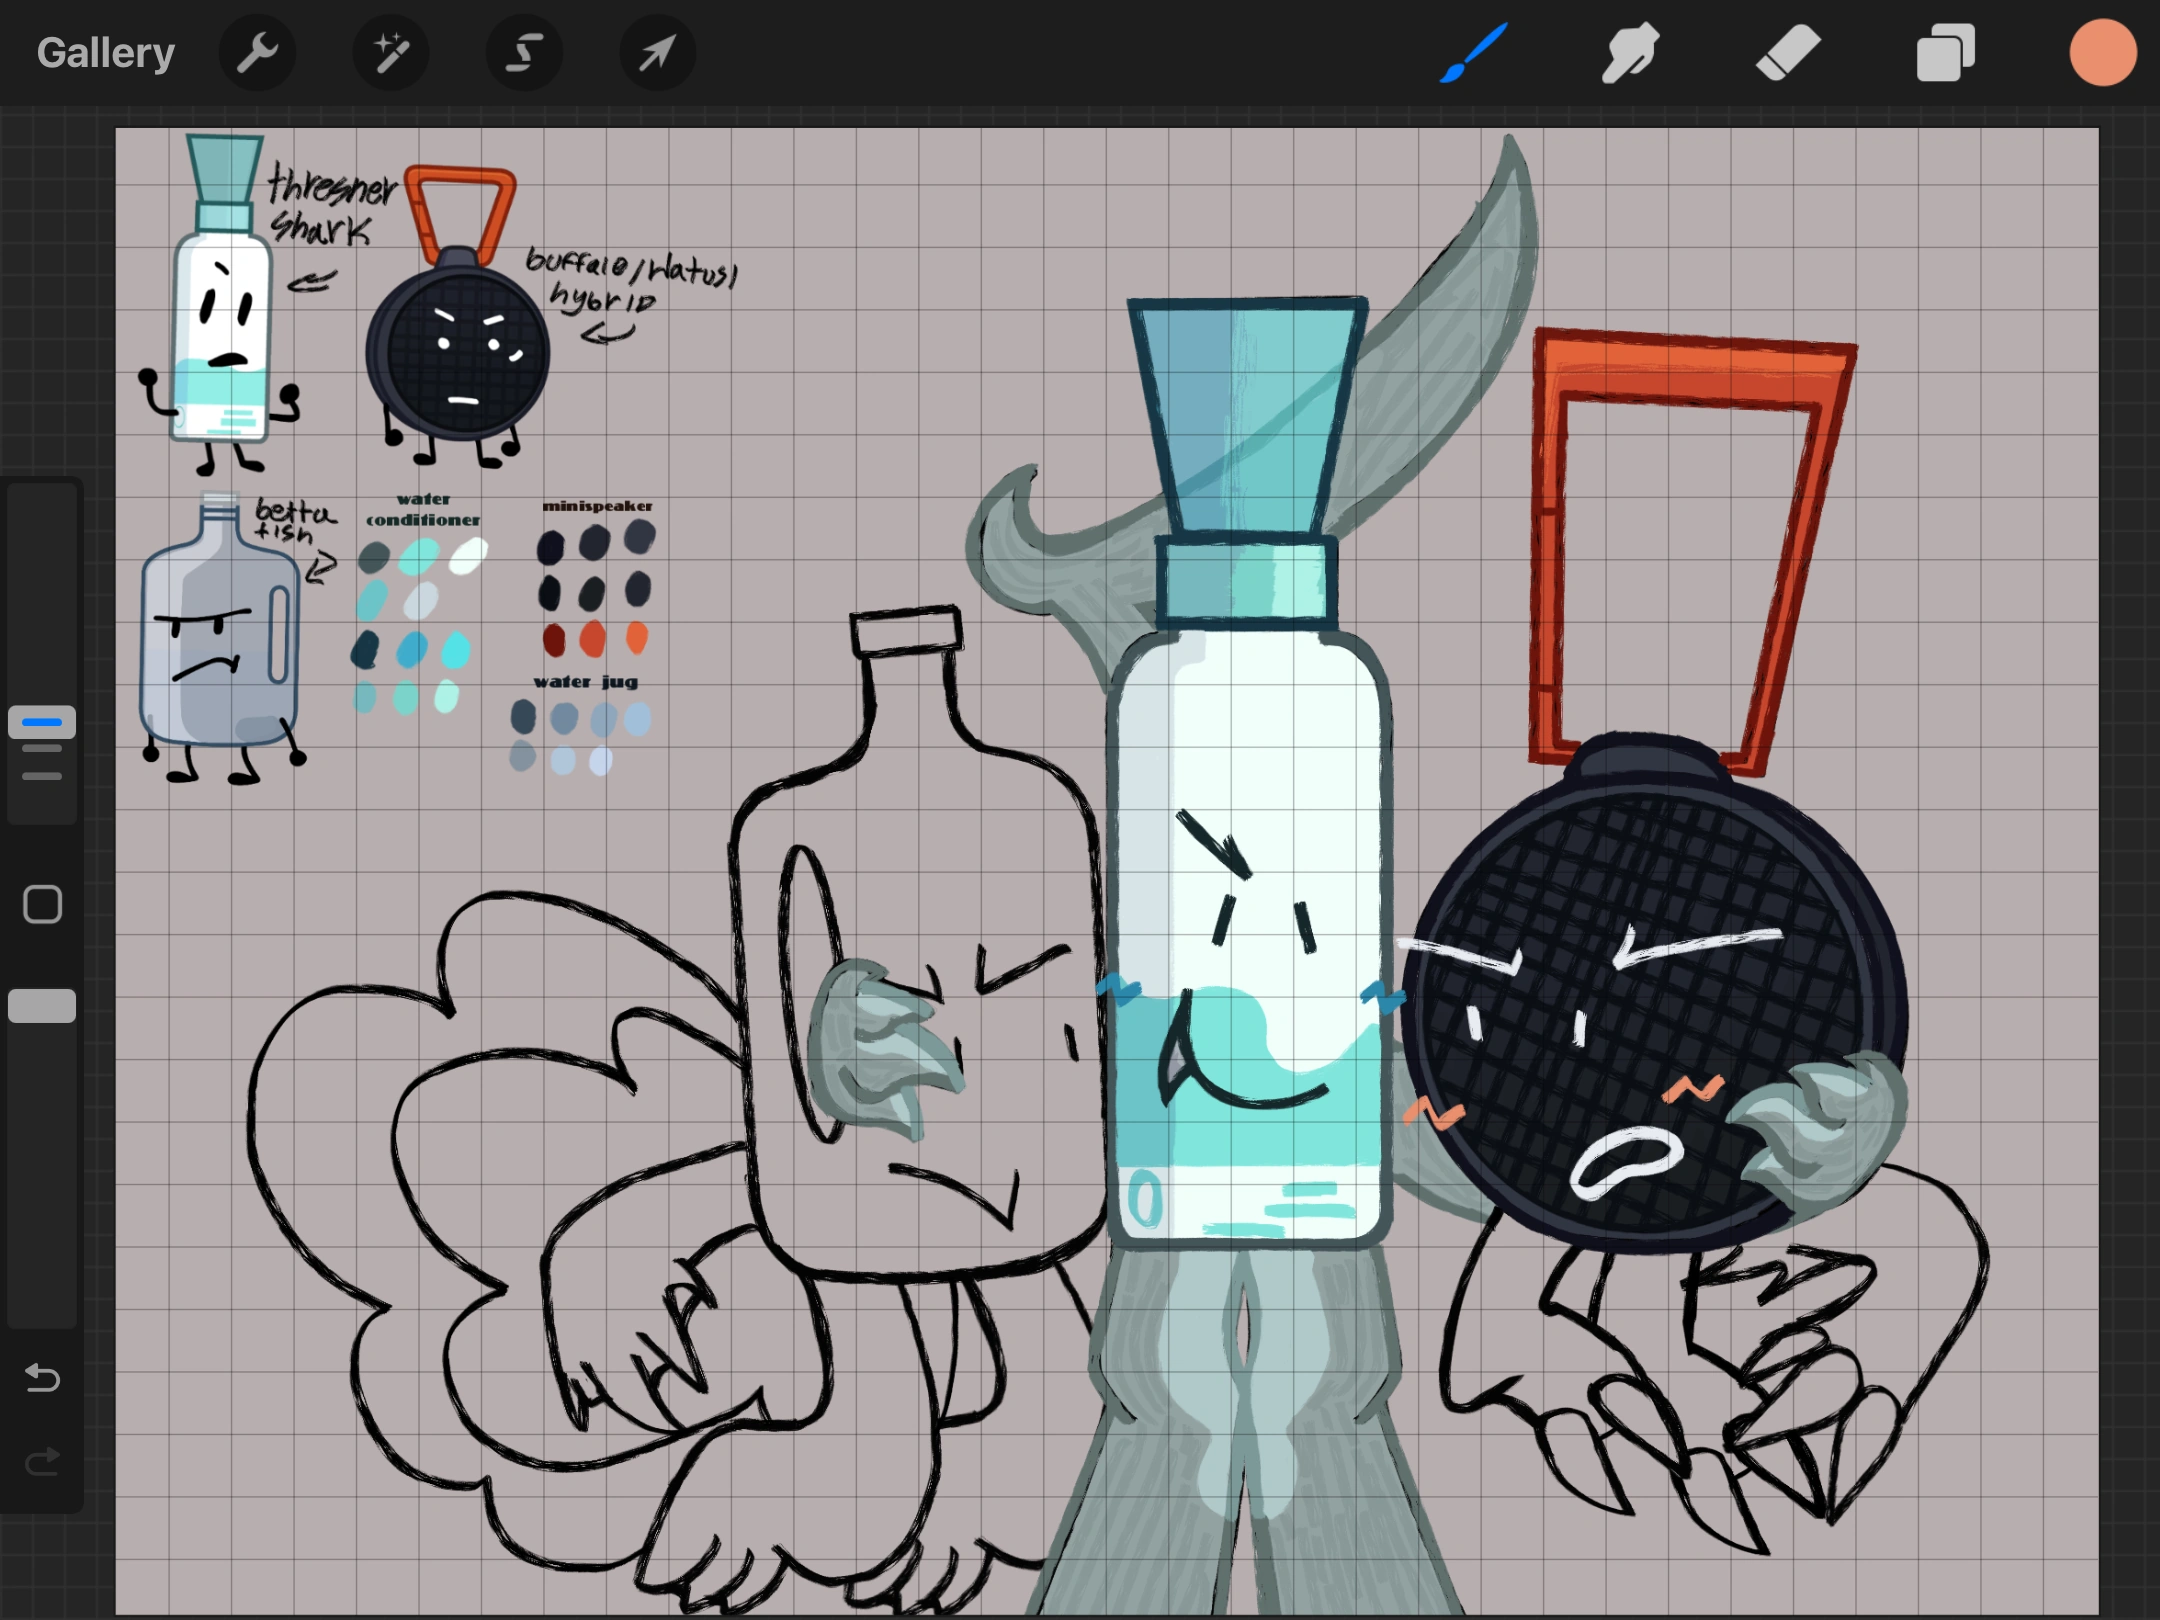Tap the water jug reference character drawing
Viewport: 2160px width, 1620px height.
[220, 640]
